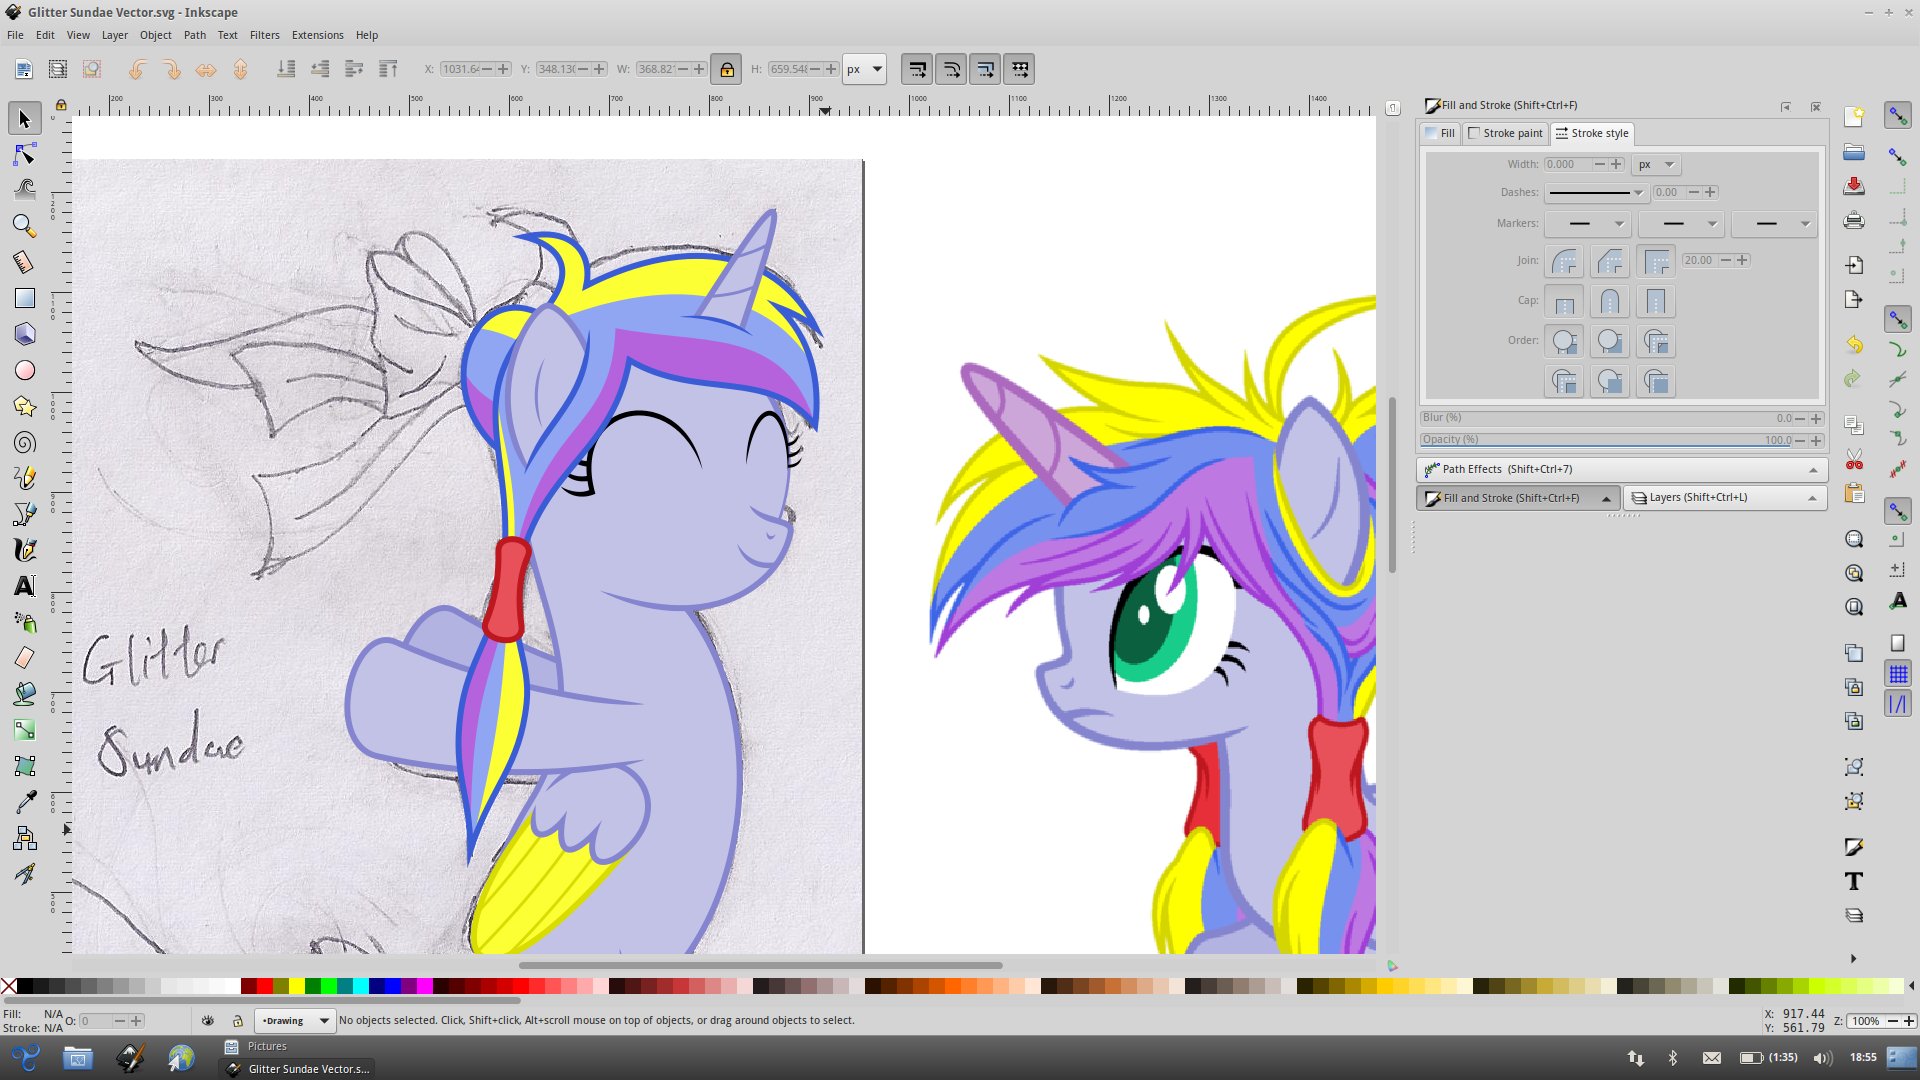
Task: Open Layers dialog icon in commands bar
Action: click(1853, 916)
